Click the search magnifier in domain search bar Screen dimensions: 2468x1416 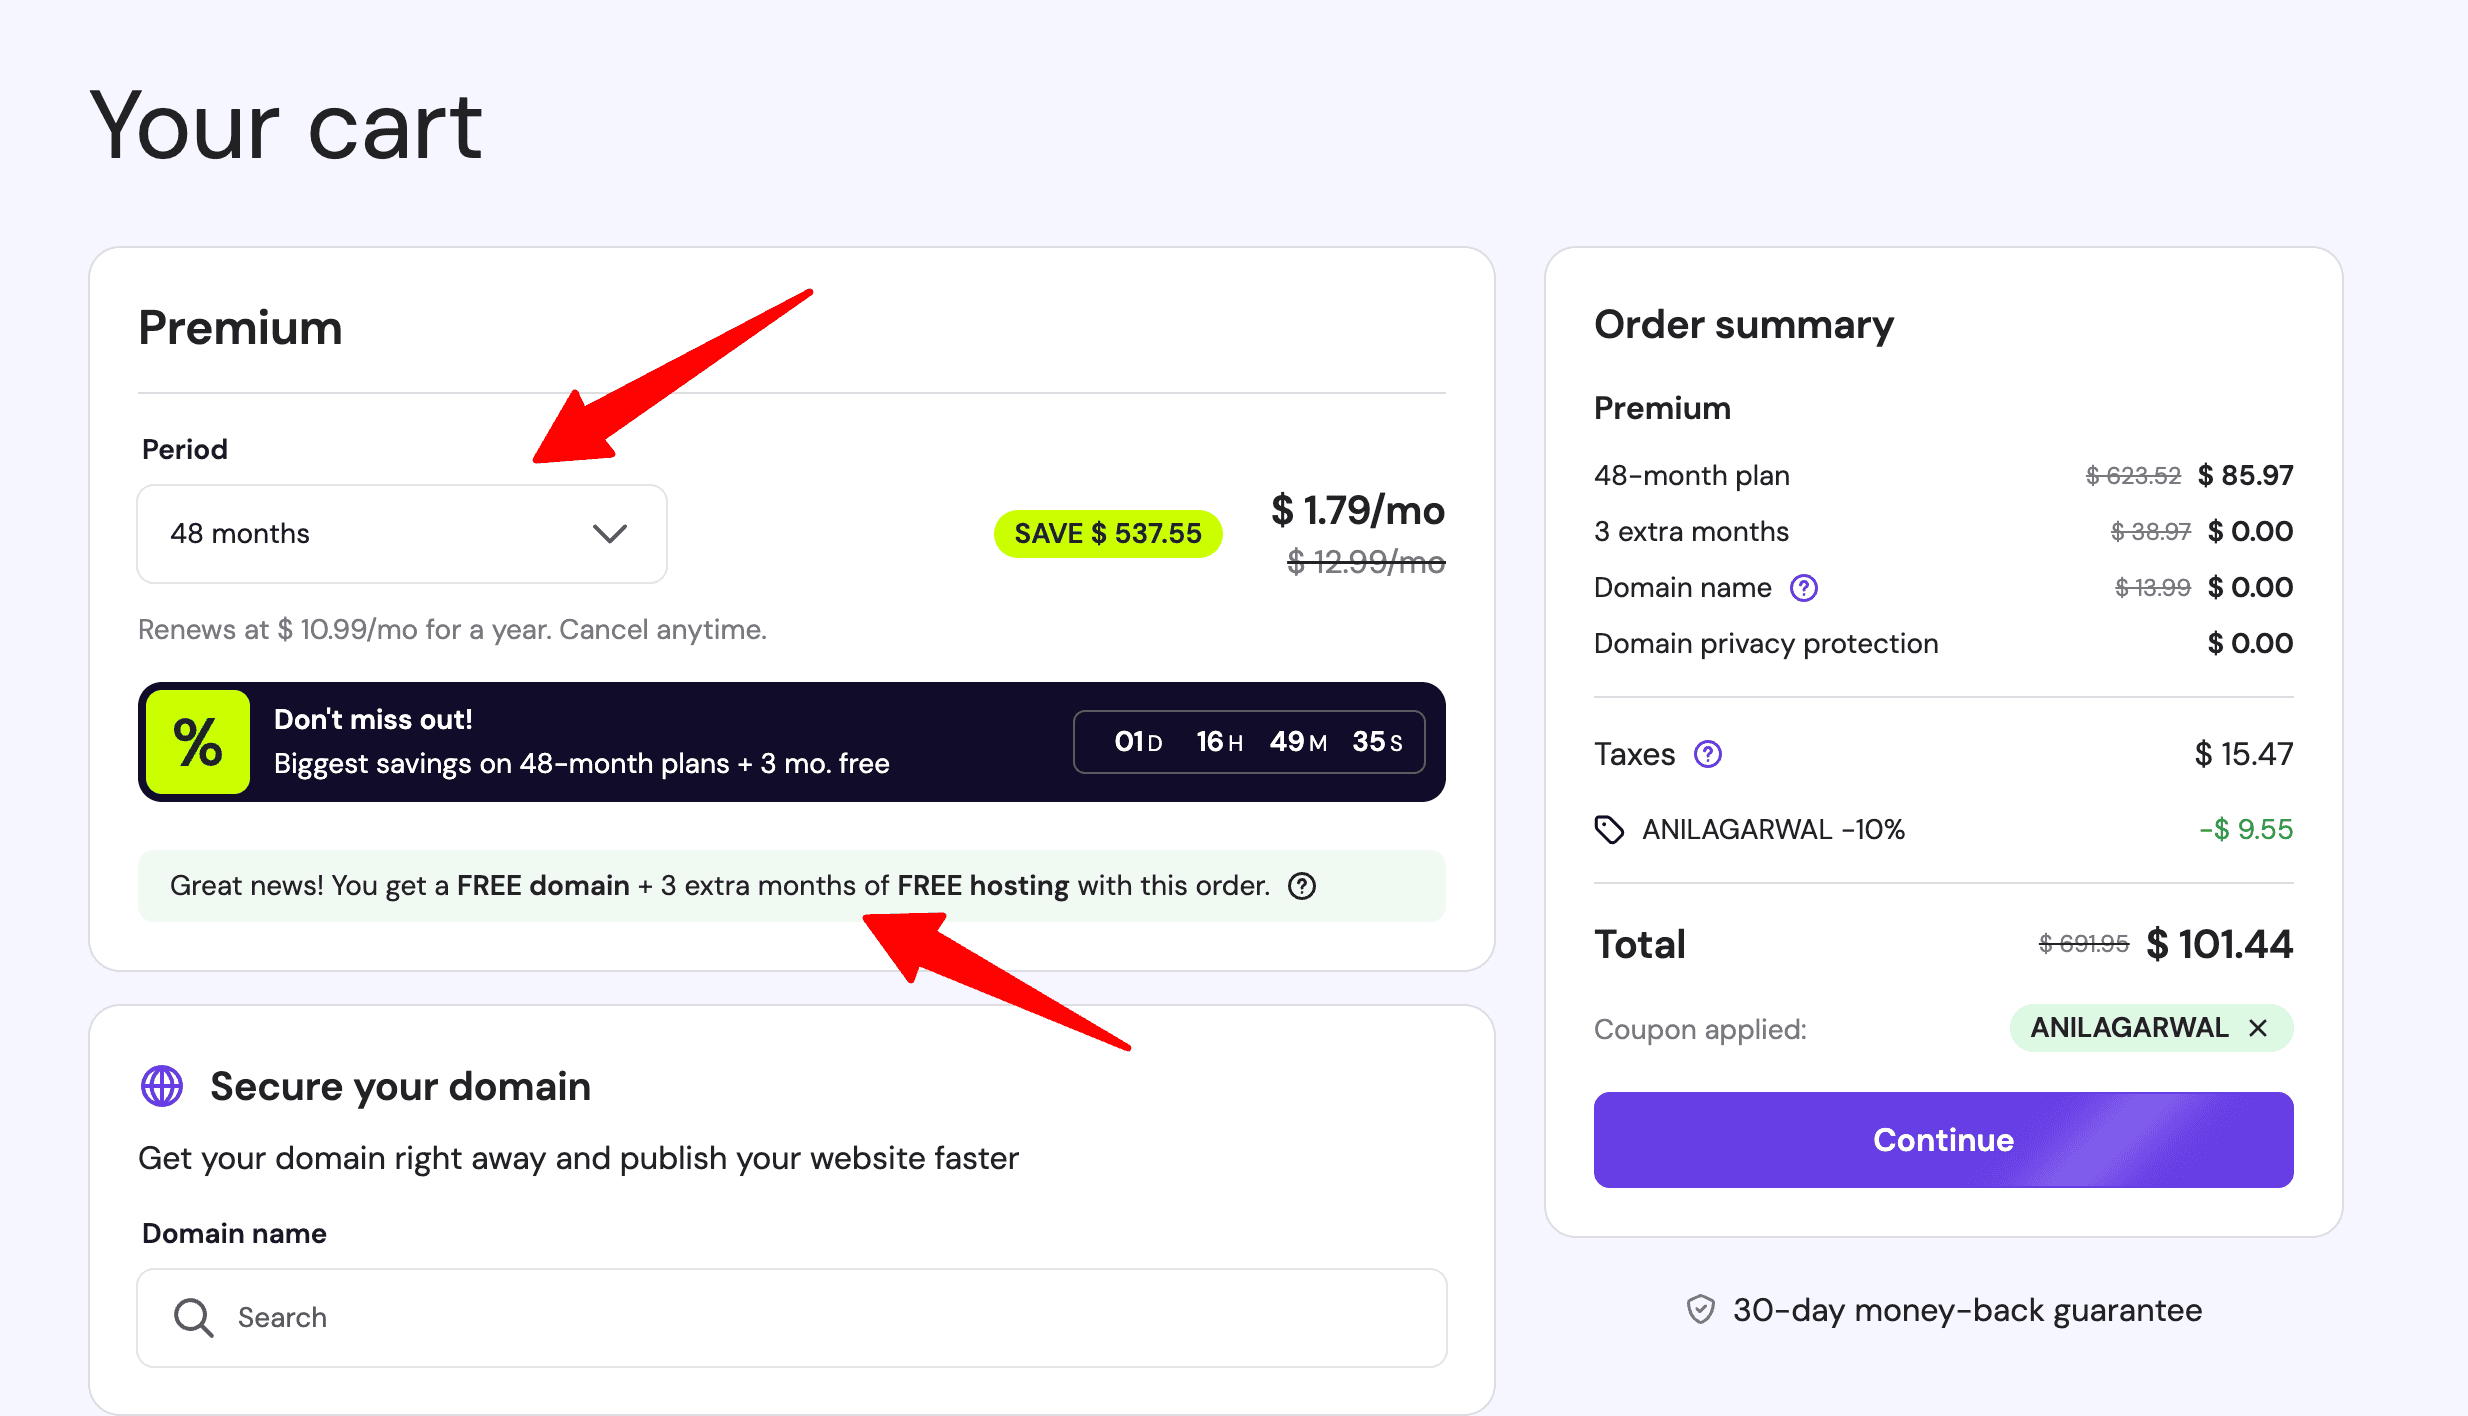coord(193,1317)
